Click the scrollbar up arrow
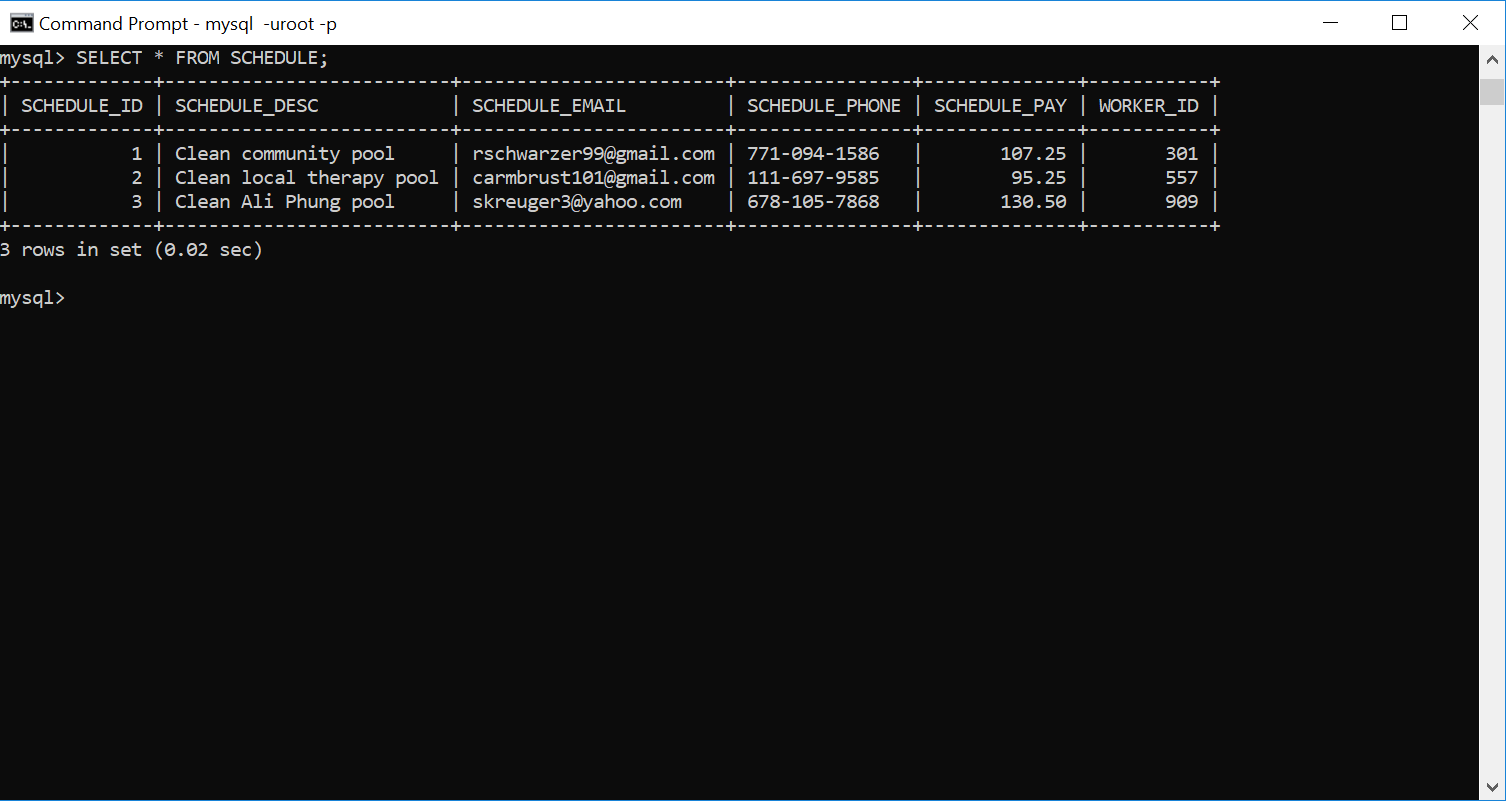The width and height of the screenshot is (1506, 801). coord(1491,58)
